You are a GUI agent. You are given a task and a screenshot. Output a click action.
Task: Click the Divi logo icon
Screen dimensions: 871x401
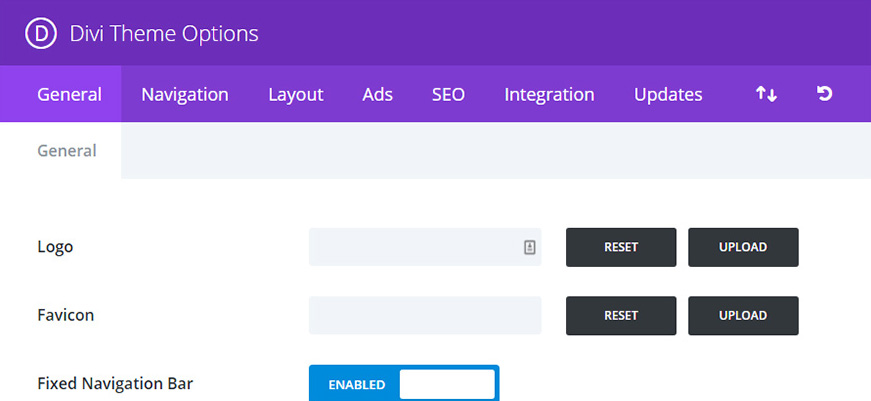(41, 33)
